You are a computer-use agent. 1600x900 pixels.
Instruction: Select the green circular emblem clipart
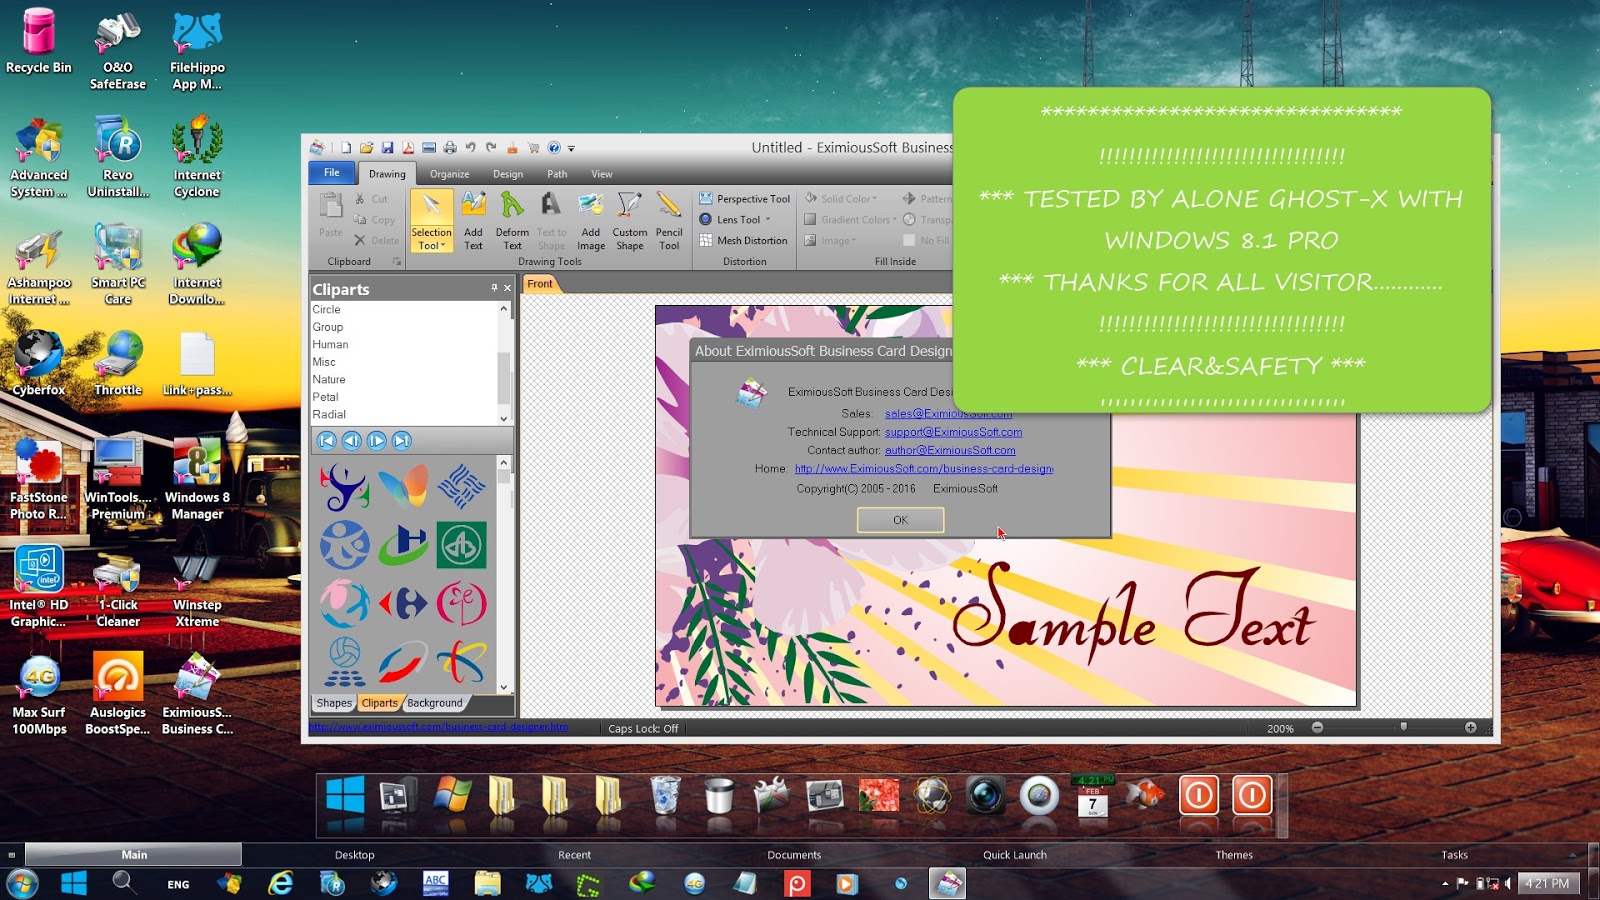point(461,545)
